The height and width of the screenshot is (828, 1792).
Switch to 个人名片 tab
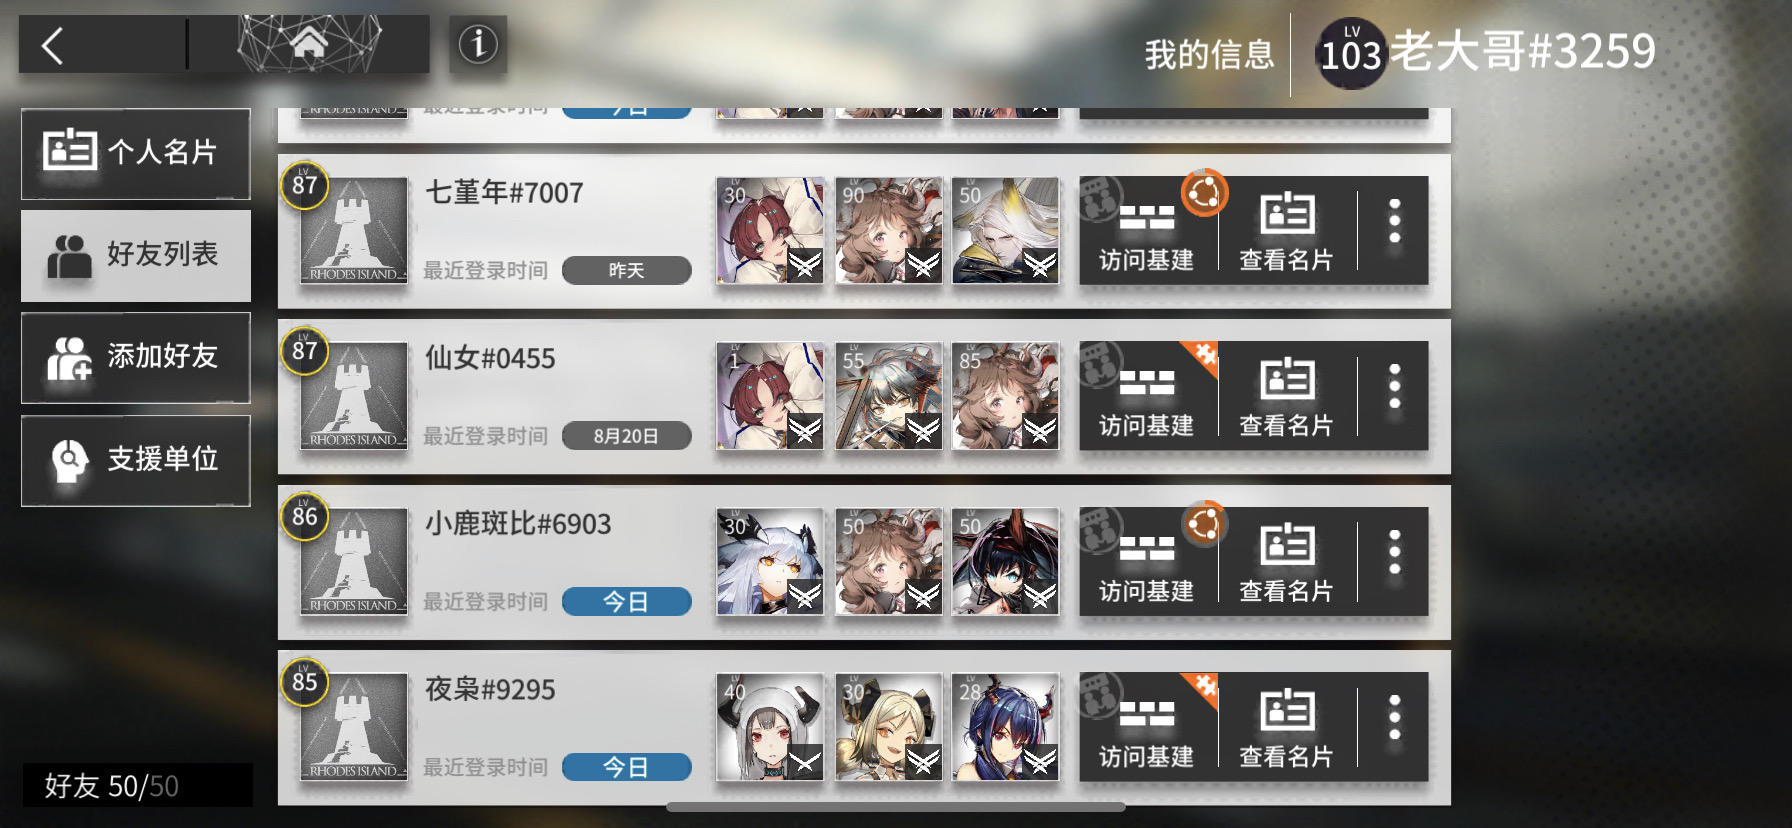pyautogui.click(x=136, y=153)
